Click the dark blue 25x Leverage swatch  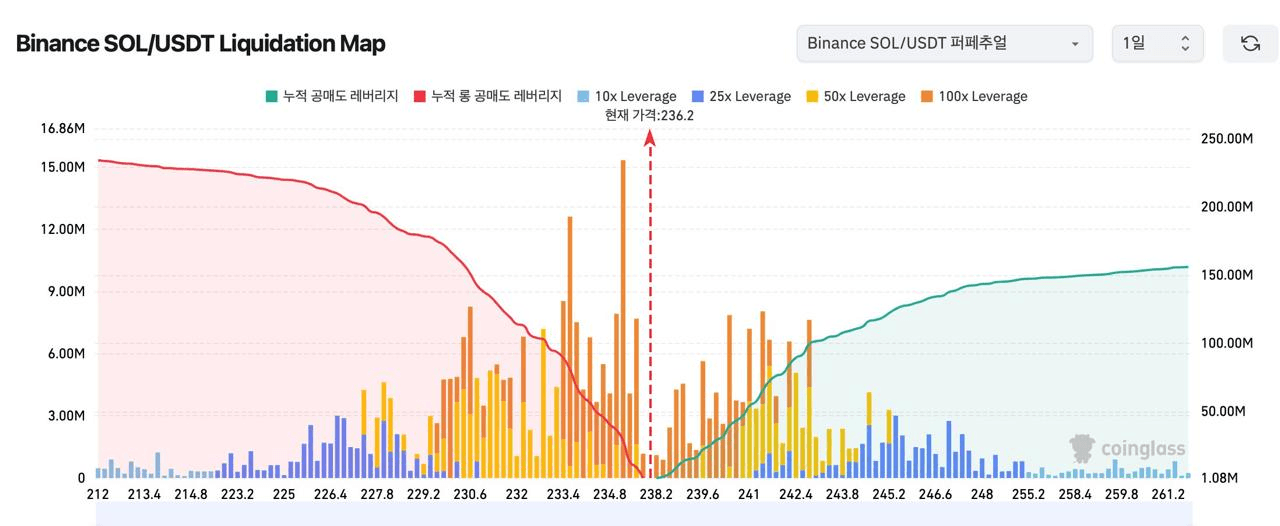(696, 96)
